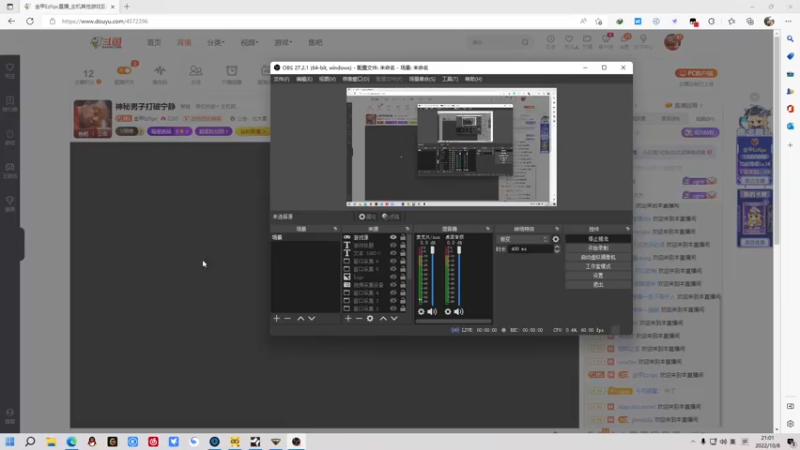800x450 pixels.
Task: Open Windows Start menu on the taskbar
Action: (x=10, y=442)
